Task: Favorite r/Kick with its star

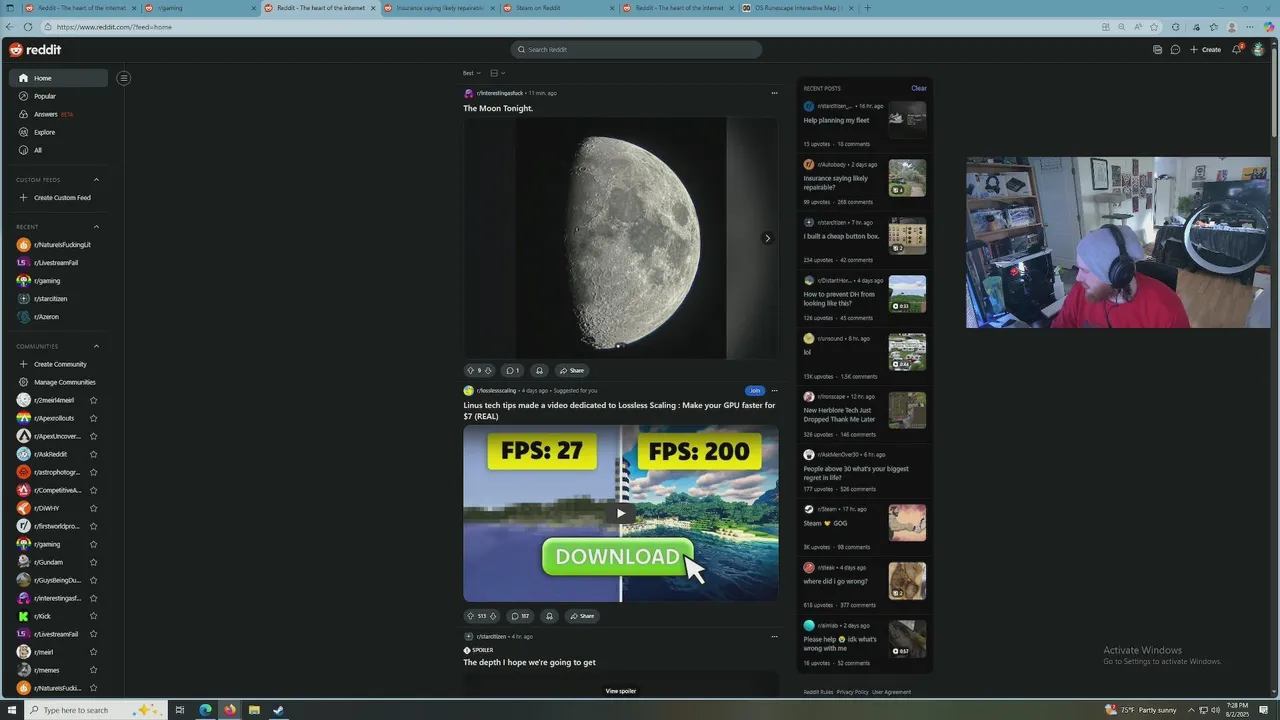Action: click(x=93, y=616)
